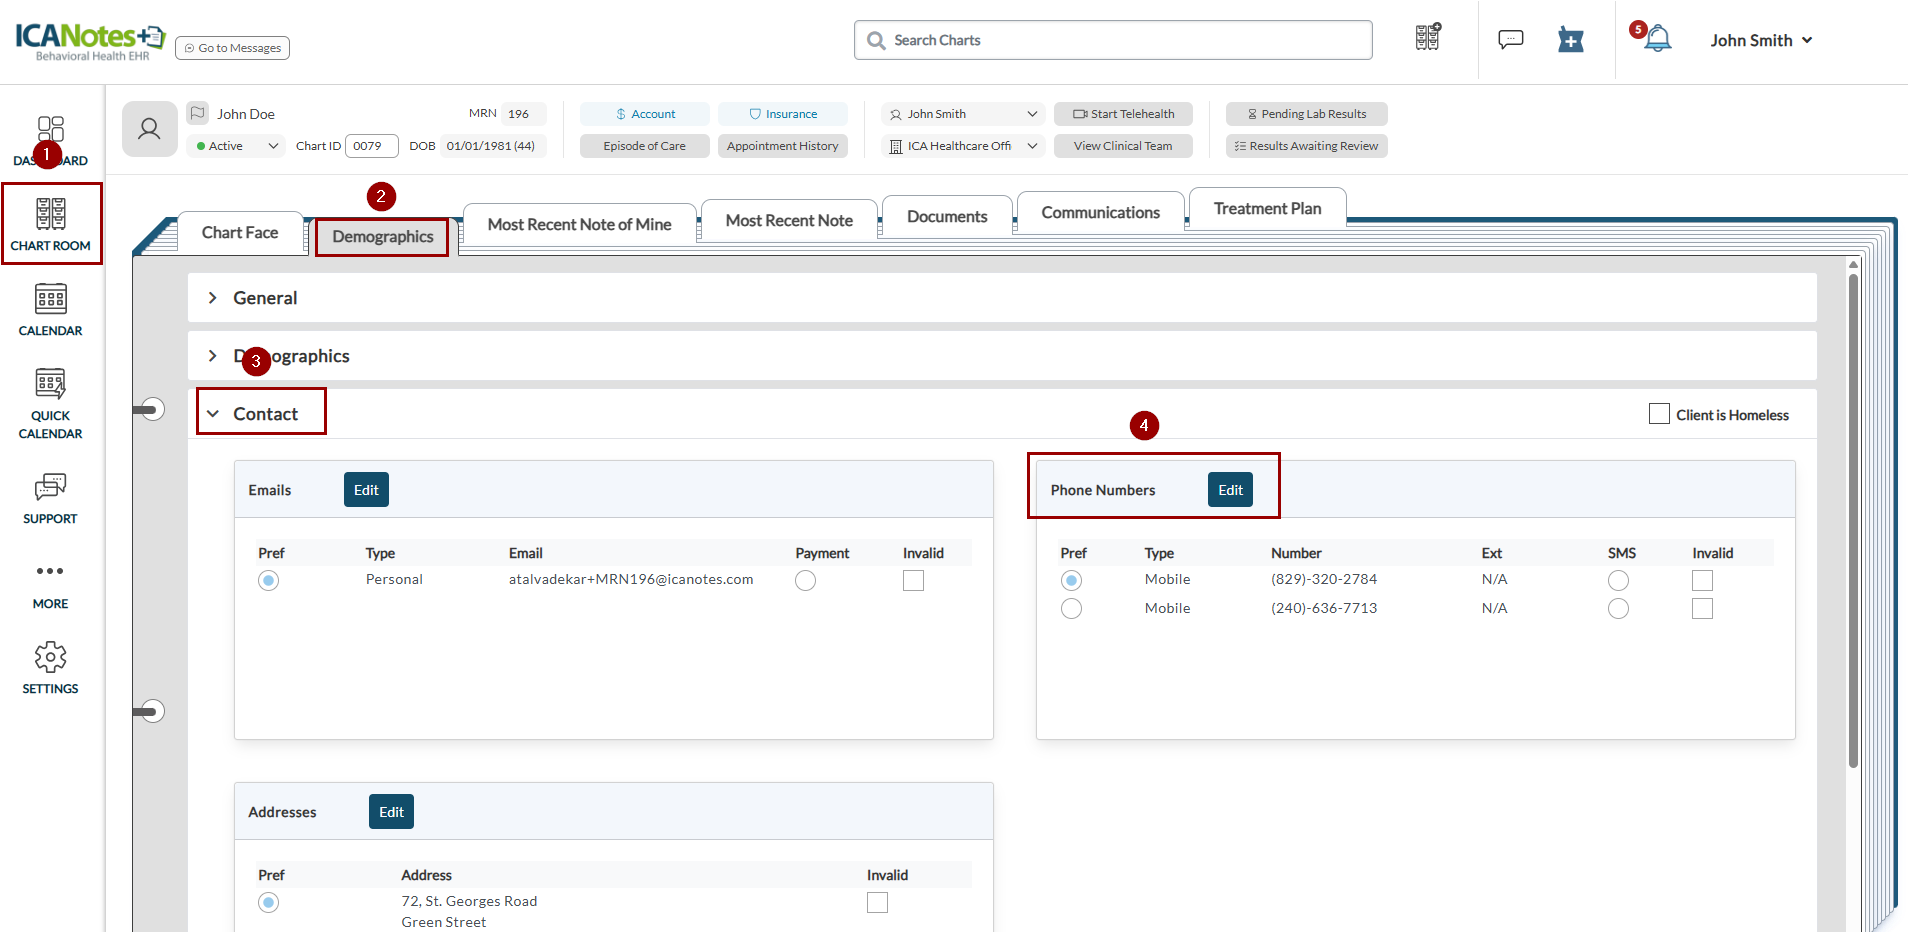Click the prescription cart icon
Image resolution: width=1908 pixels, height=932 pixels.
click(1571, 40)
